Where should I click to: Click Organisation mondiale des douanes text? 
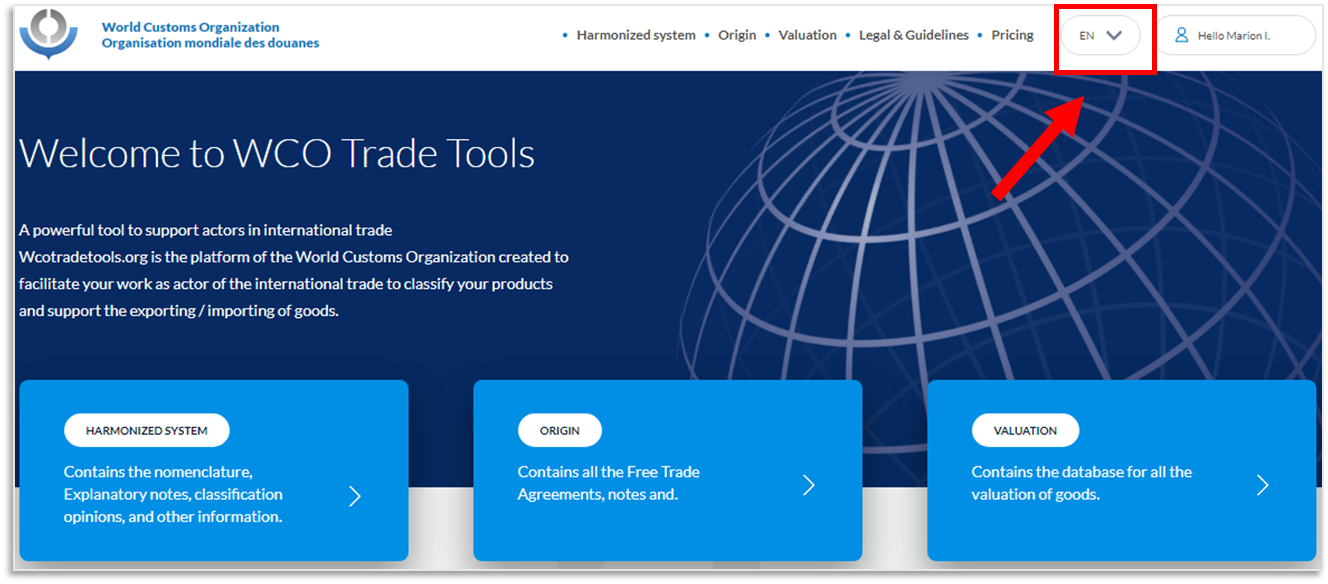coord(211,43)
